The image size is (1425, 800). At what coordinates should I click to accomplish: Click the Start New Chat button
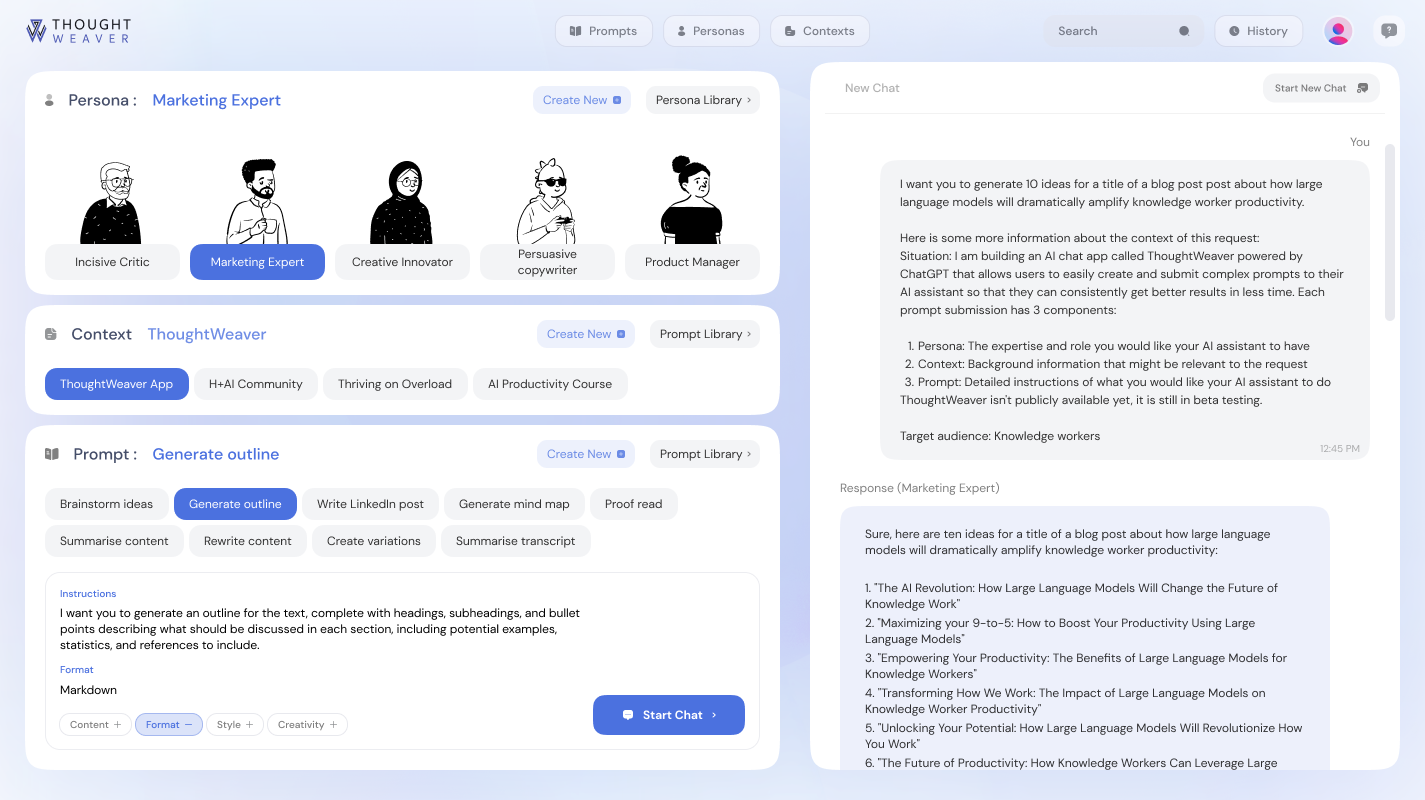(x=1321, y=88)
